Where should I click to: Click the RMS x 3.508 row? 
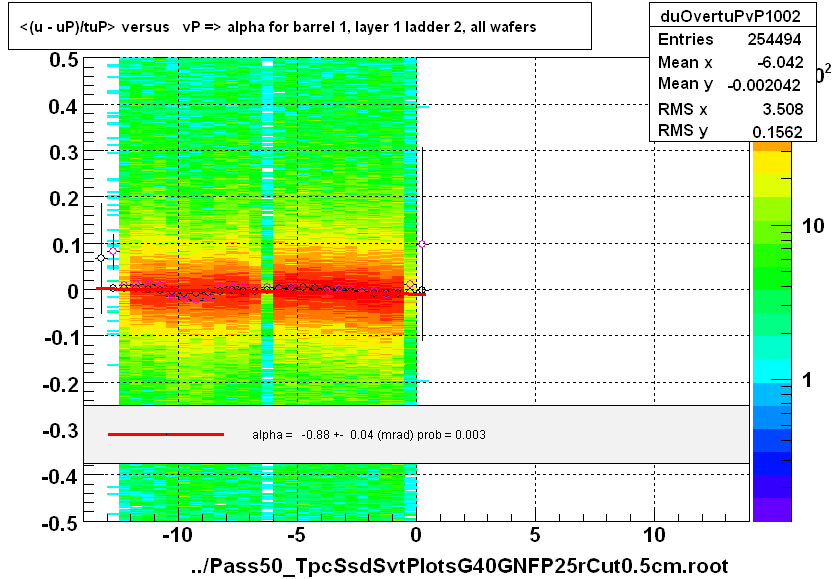(x=730, y=109)
